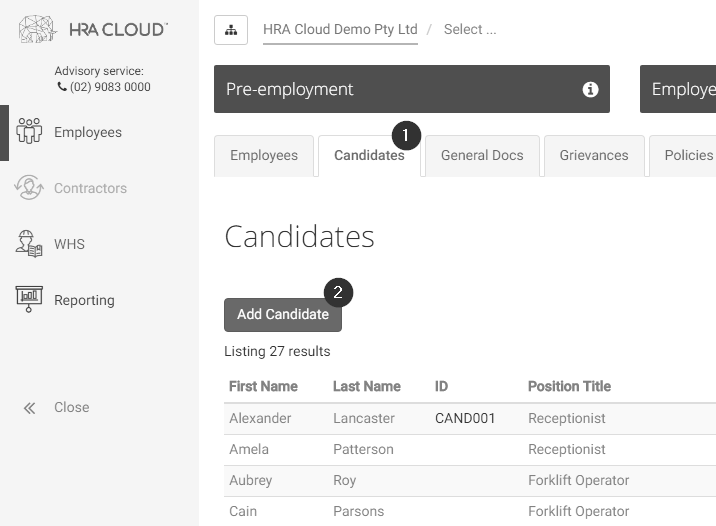Screen dimensions: 716x526
Task: Click the HRA Cloud elephant logo
Action: (37, 29)
